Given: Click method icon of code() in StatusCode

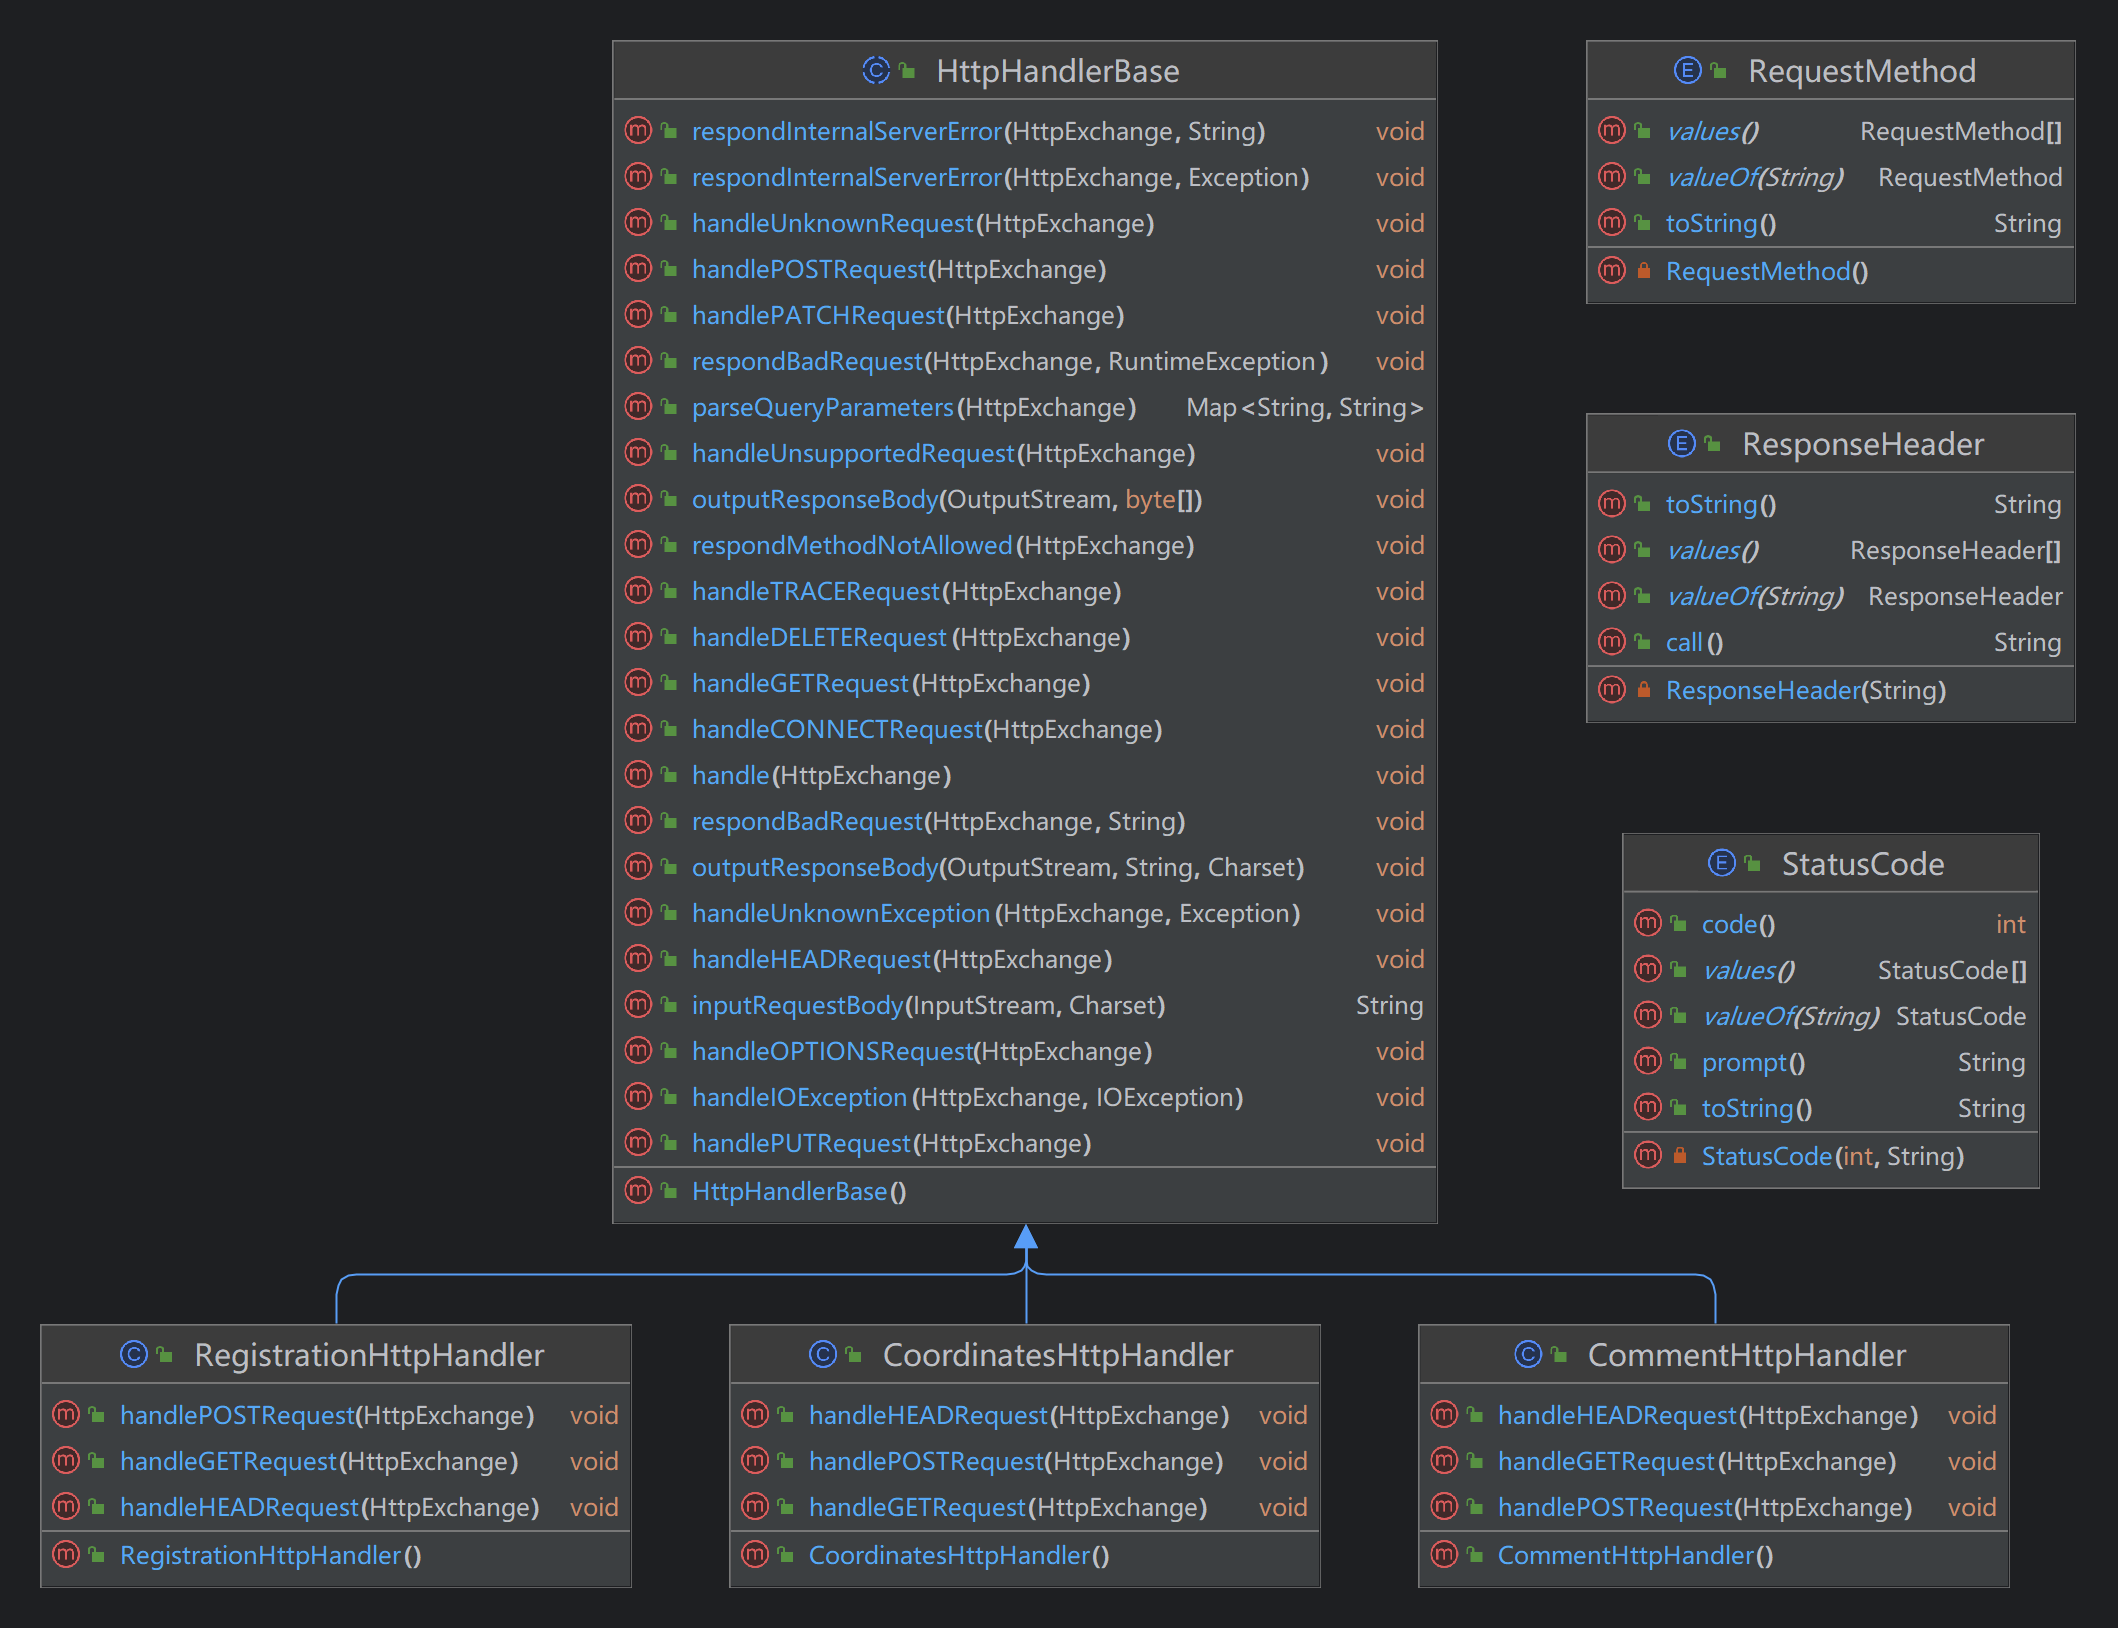Looking at the screenshot, I should point(1648,923).
